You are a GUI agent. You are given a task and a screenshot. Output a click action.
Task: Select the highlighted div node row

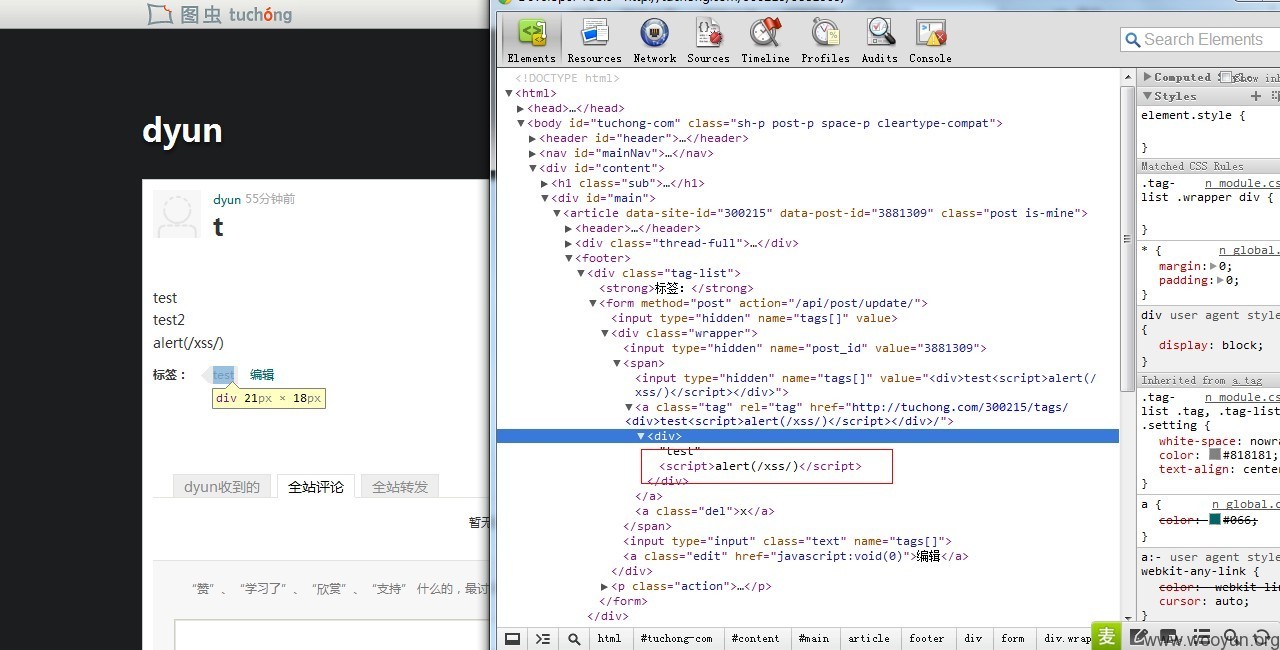pyautogui.click(x=808, y=436)
